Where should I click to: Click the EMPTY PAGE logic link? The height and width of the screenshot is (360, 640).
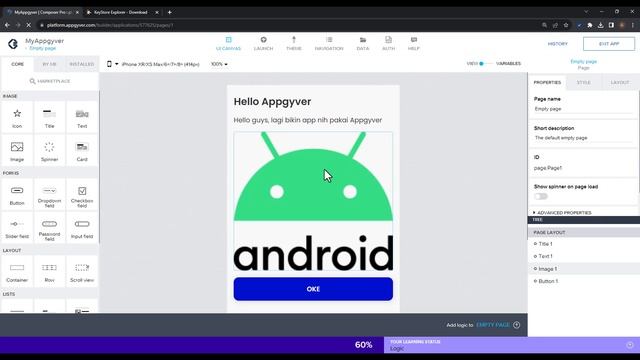(493, 325)
